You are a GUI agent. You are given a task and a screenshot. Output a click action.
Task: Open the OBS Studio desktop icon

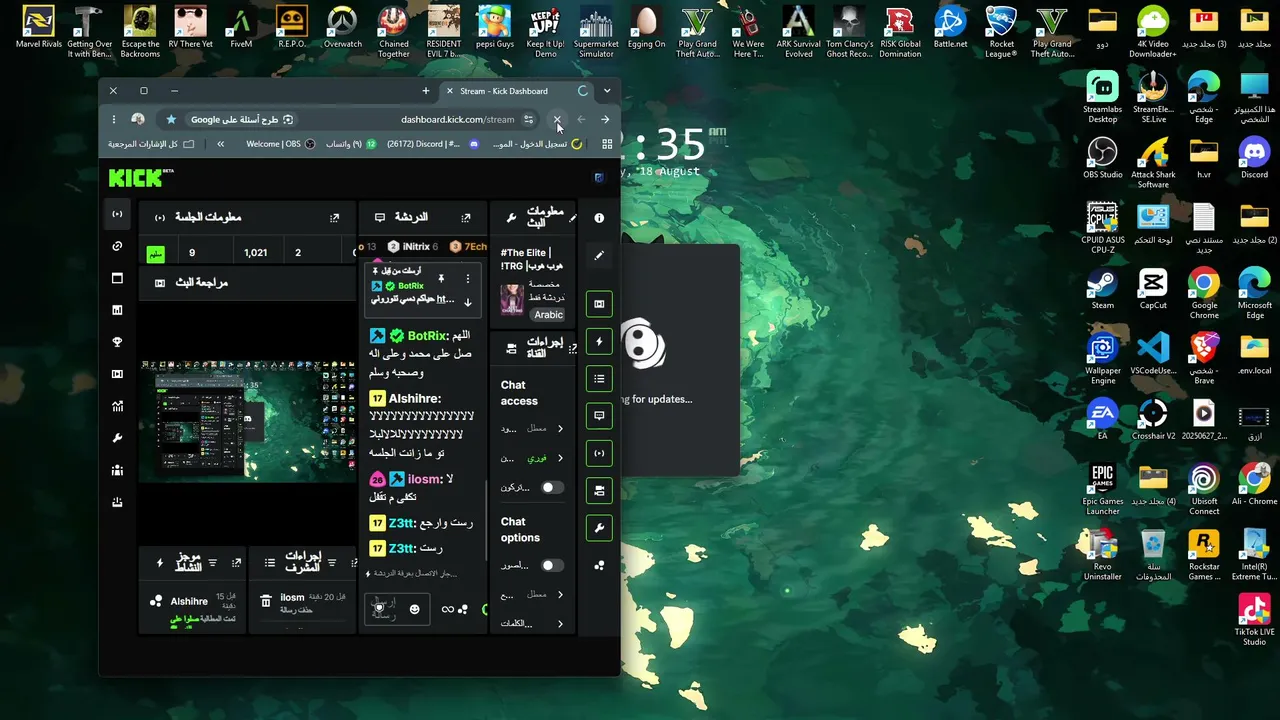point(1102,158)
